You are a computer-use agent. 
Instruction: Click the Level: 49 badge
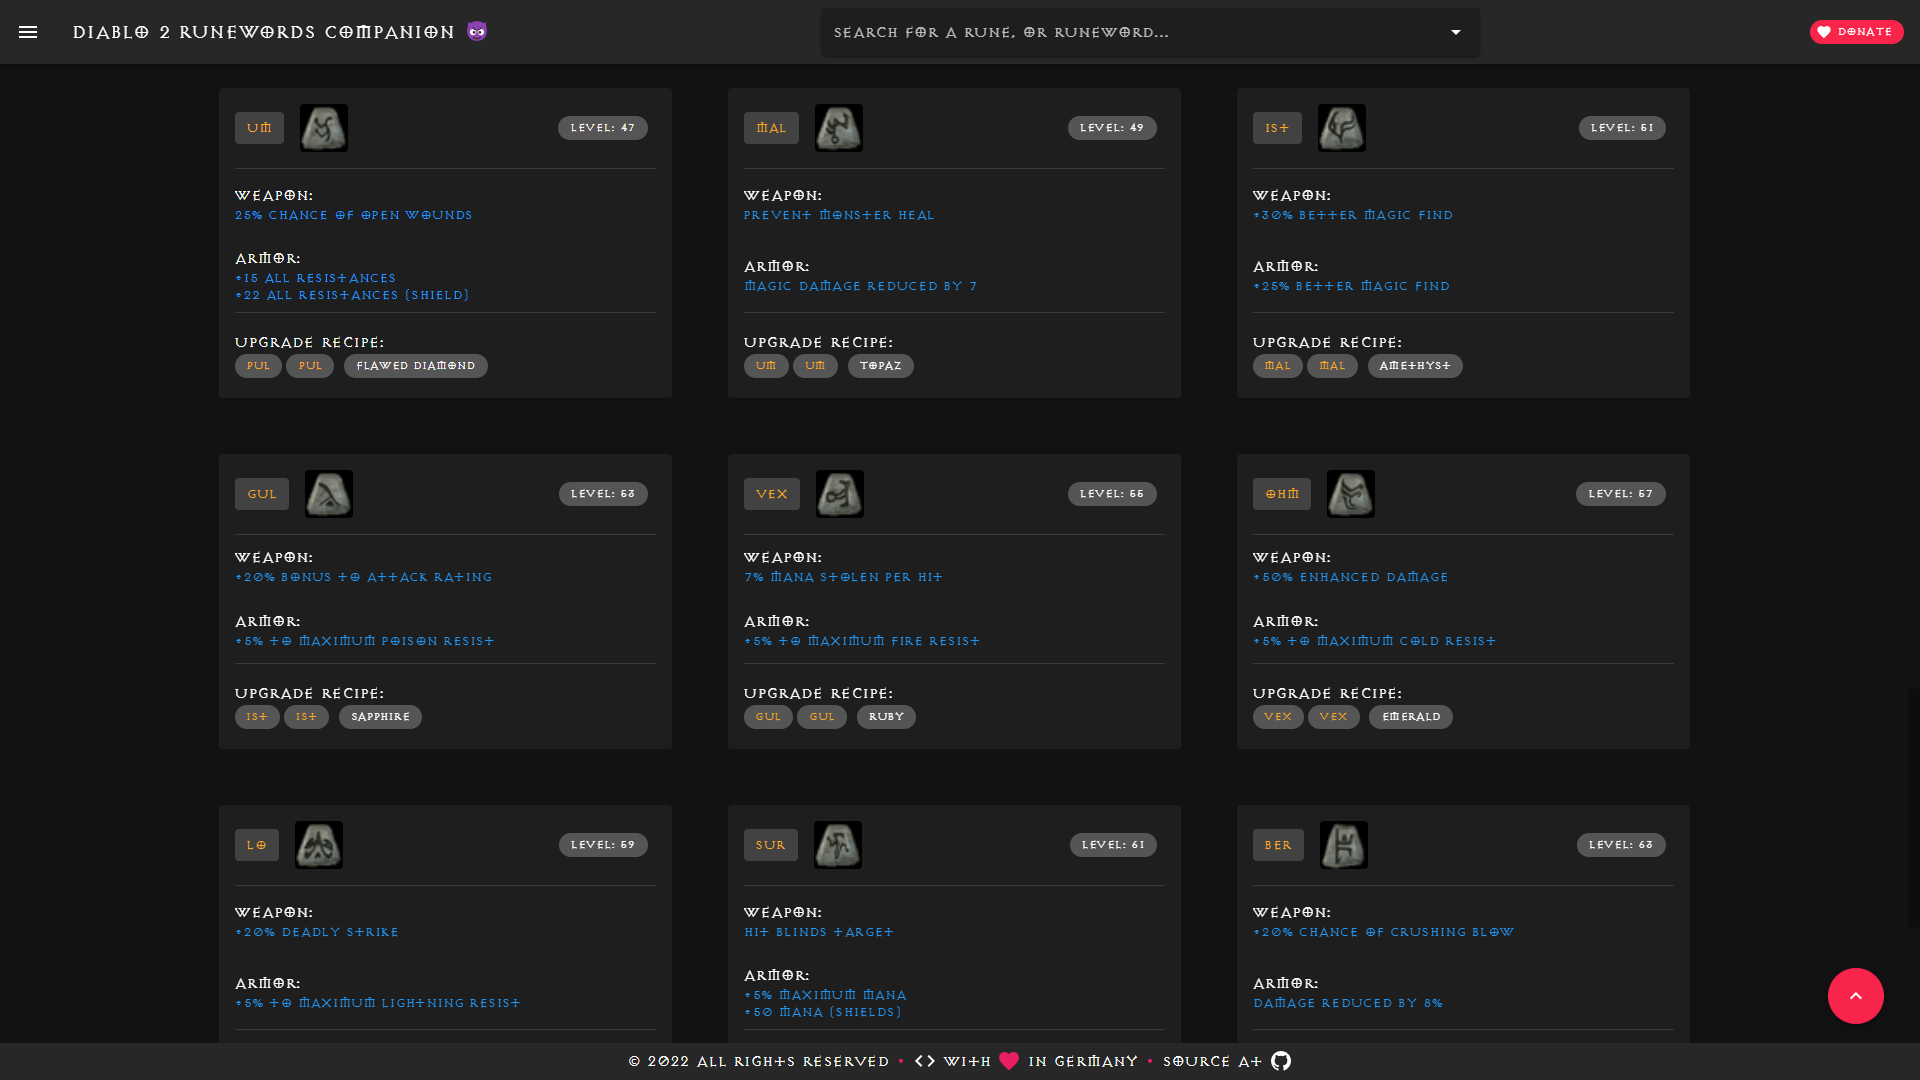pos(1112,128)
